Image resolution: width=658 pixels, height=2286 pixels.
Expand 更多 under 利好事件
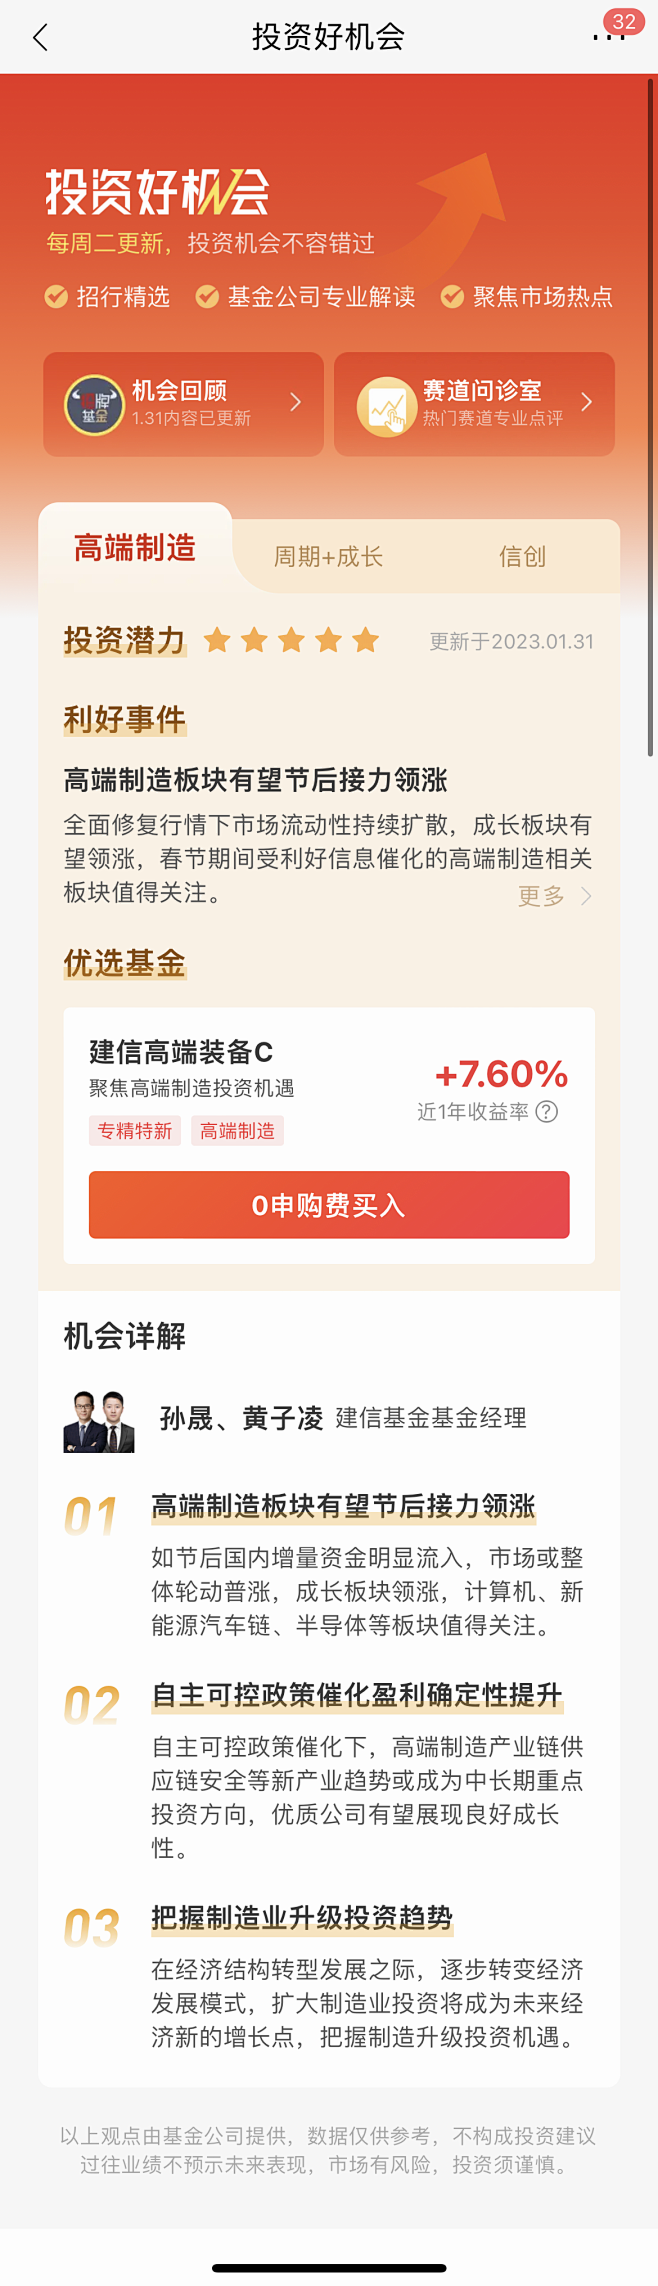554,896
